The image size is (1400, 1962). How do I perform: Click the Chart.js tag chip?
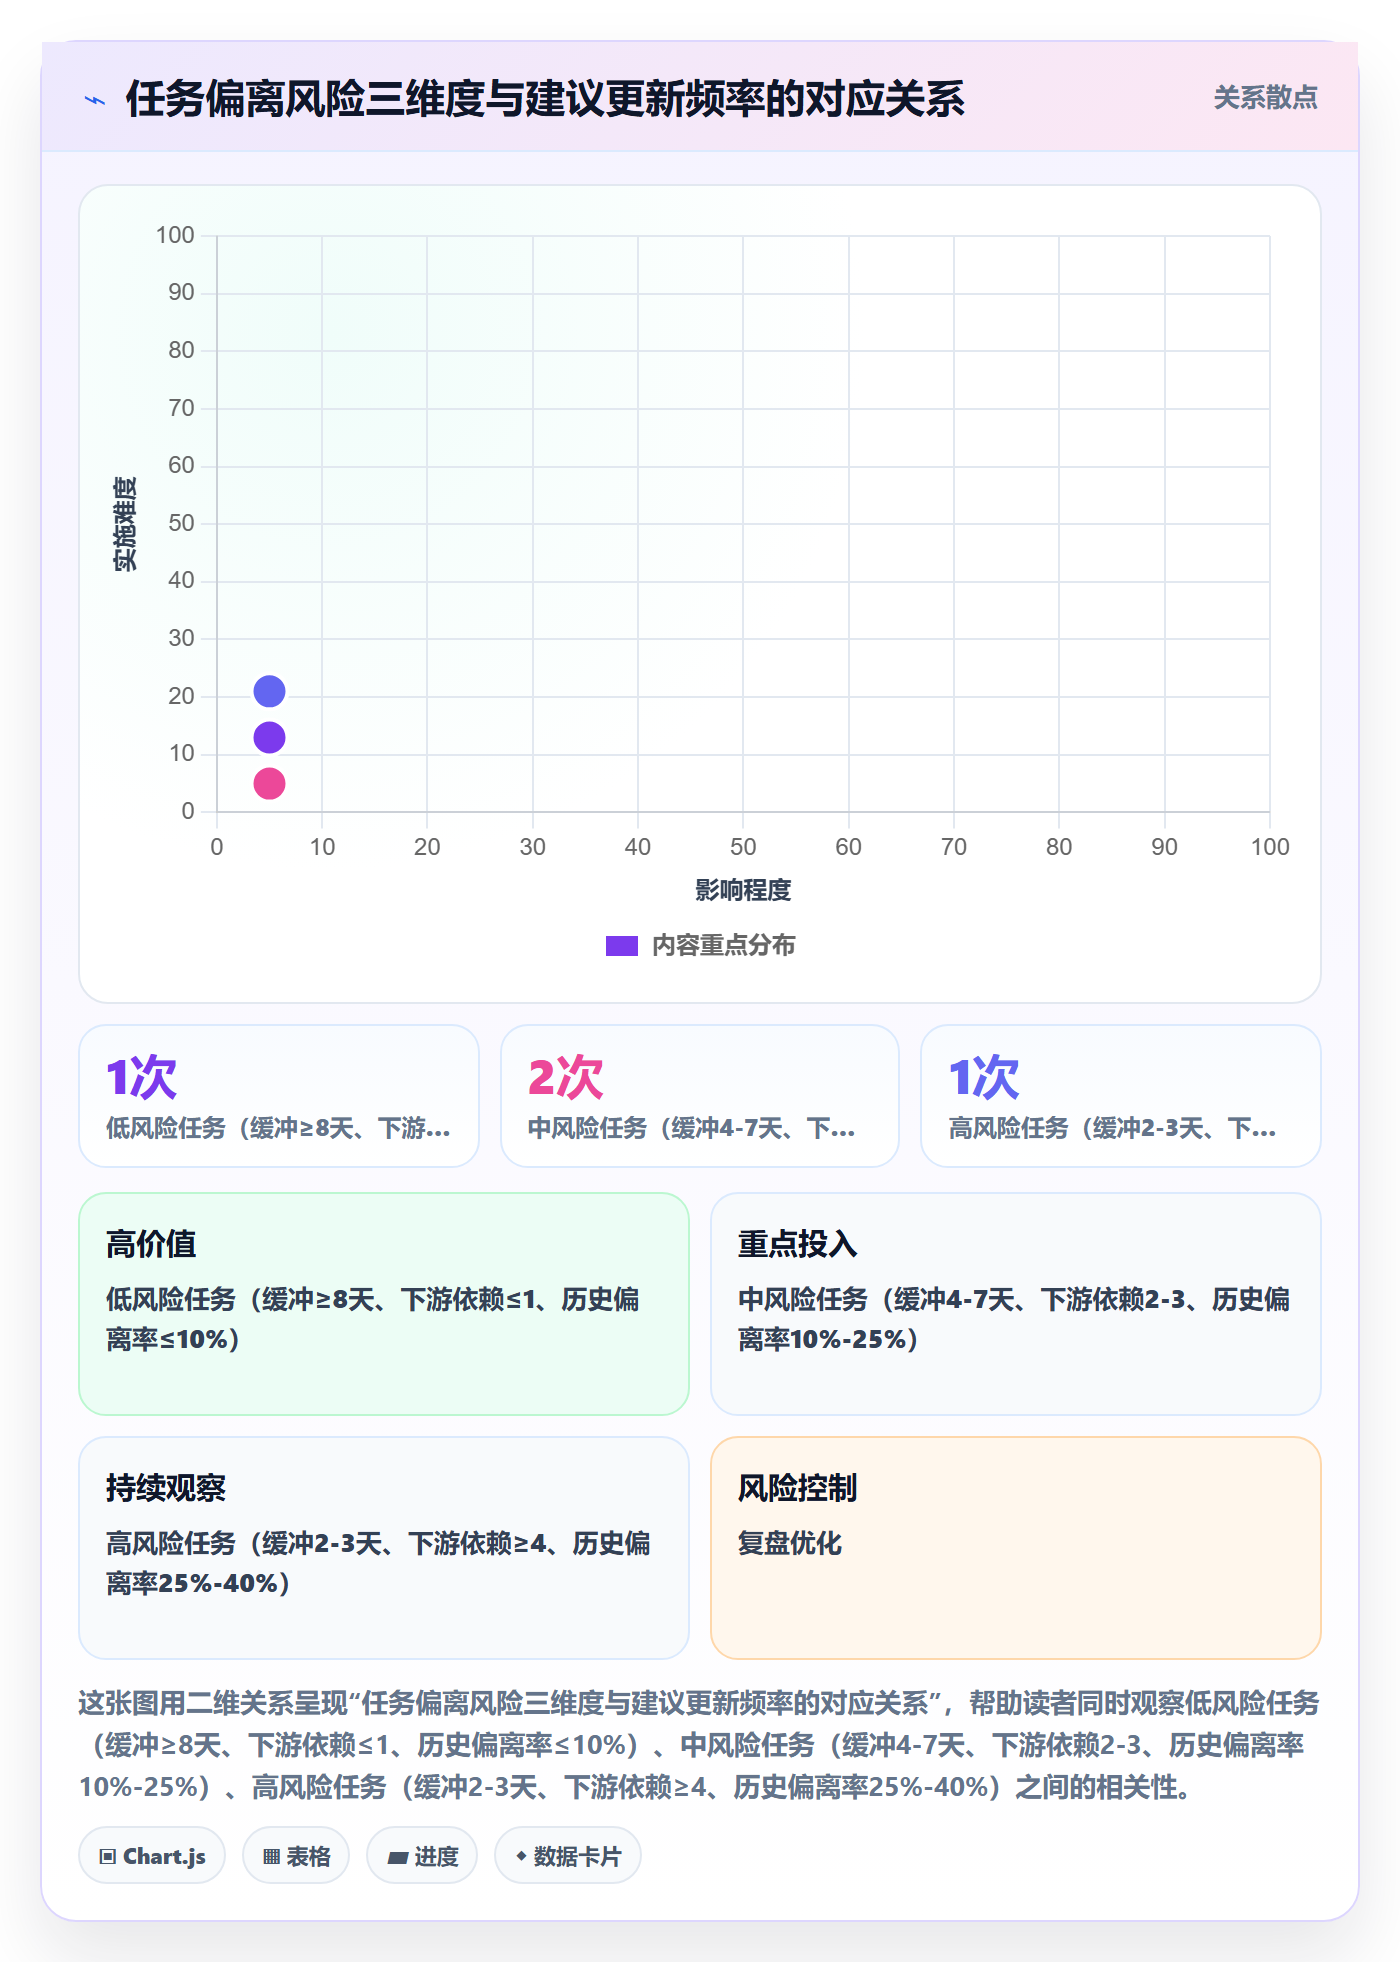152,1856
